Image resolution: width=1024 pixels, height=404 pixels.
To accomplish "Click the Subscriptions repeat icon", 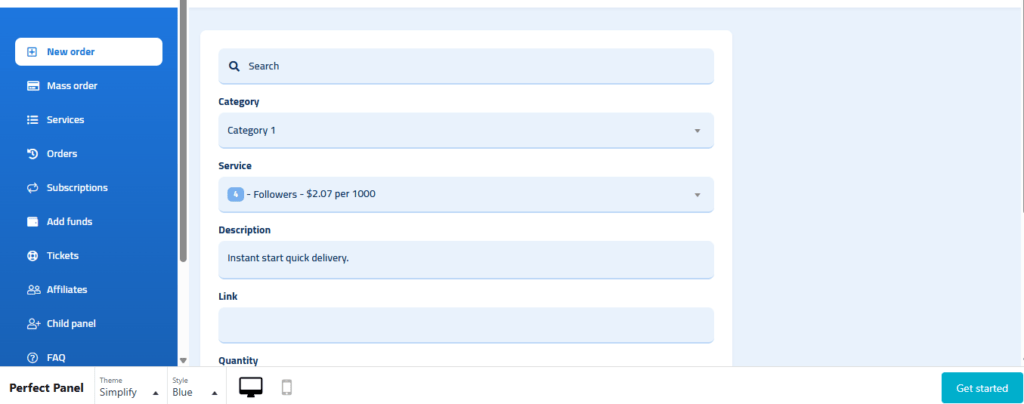I will point(33,187).
